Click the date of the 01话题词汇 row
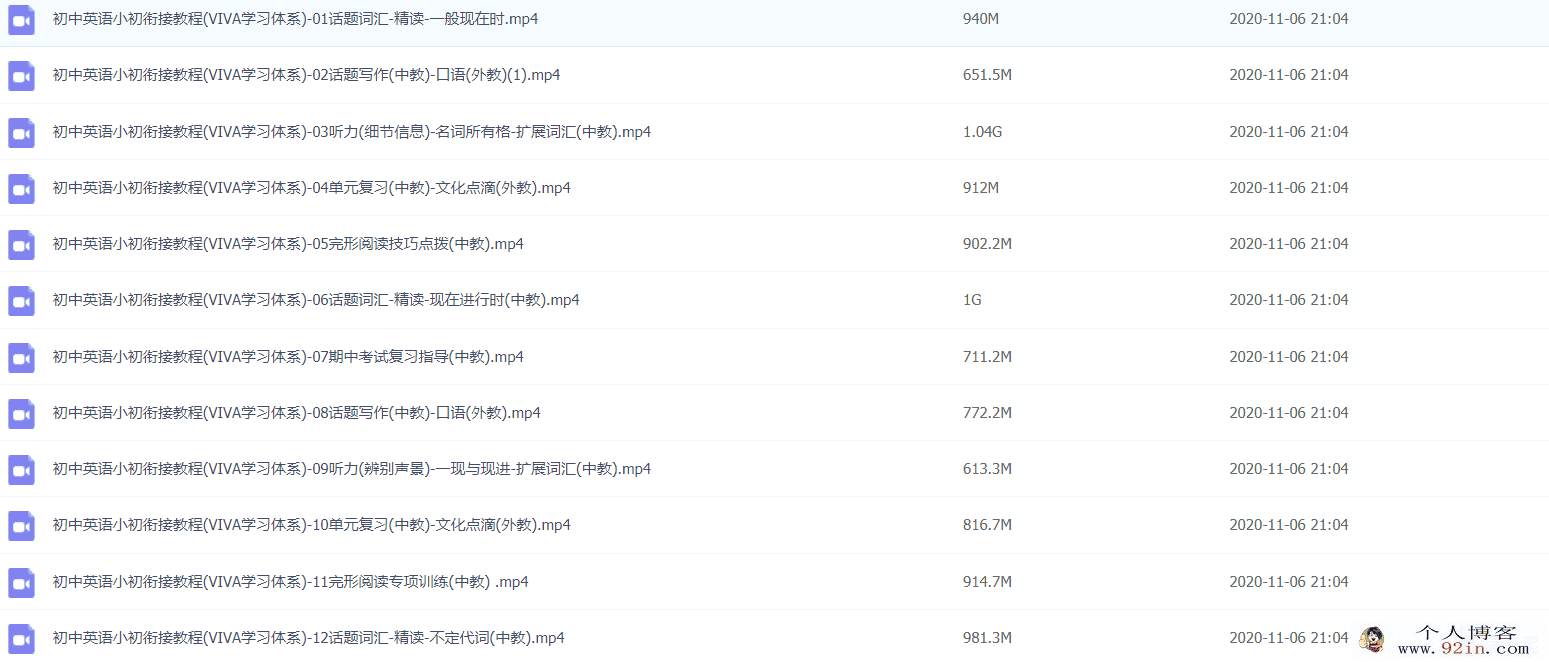 [1289, 19]
